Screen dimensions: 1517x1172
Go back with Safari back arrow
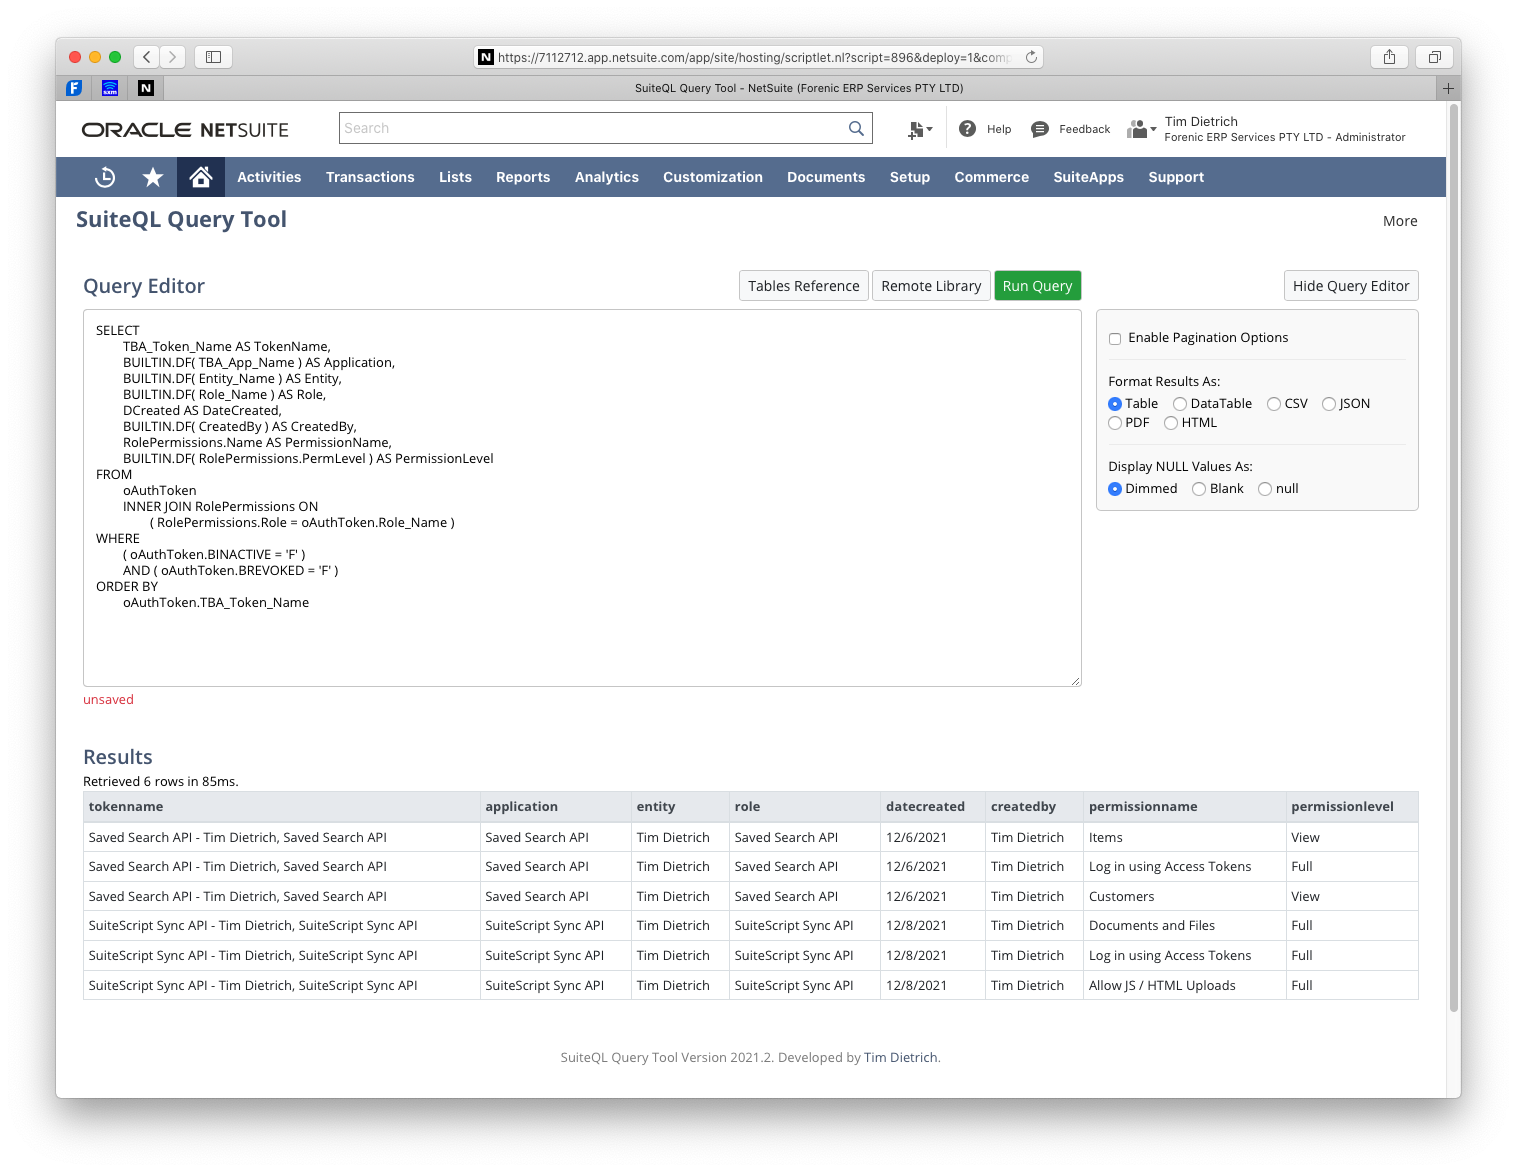point(147,57)
